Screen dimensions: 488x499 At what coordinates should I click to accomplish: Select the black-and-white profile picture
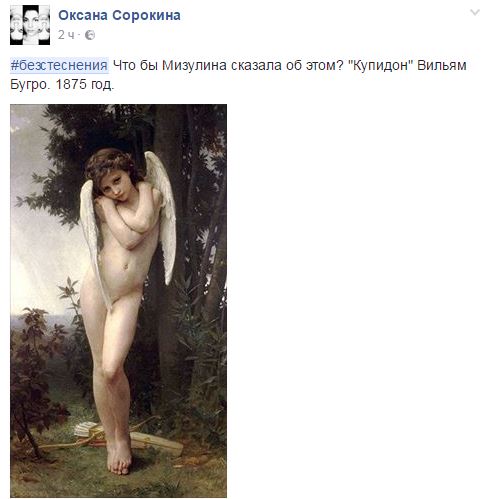(30, 25)
